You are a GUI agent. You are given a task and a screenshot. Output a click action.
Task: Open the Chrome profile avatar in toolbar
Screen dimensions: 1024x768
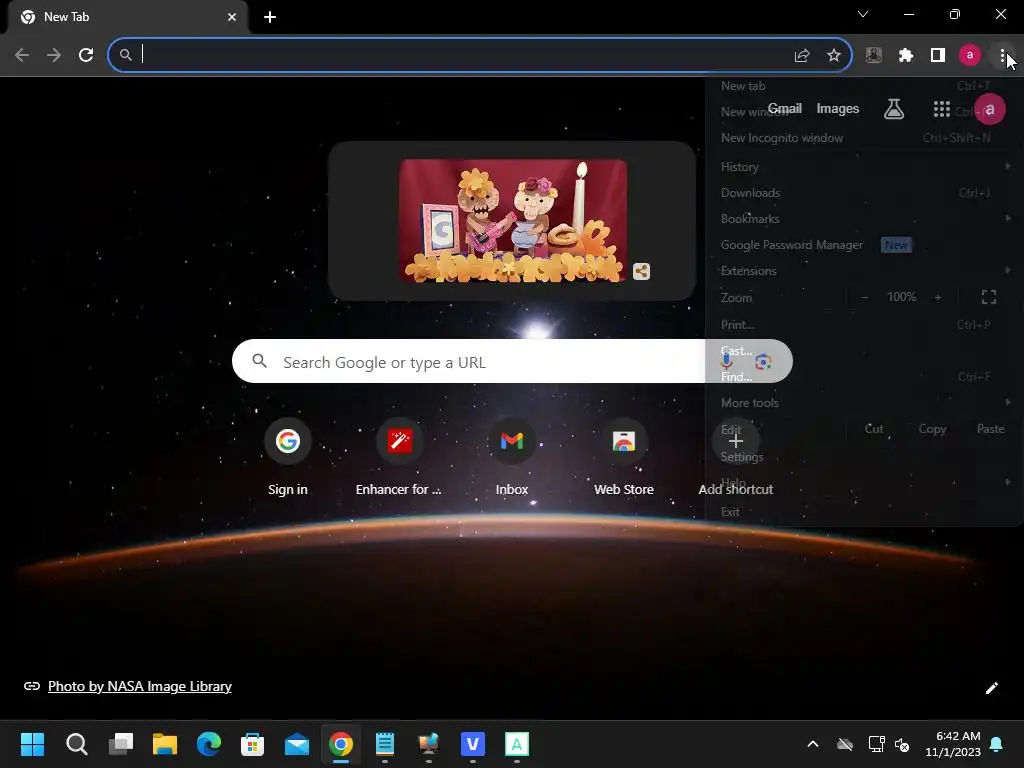click(970, 56)
